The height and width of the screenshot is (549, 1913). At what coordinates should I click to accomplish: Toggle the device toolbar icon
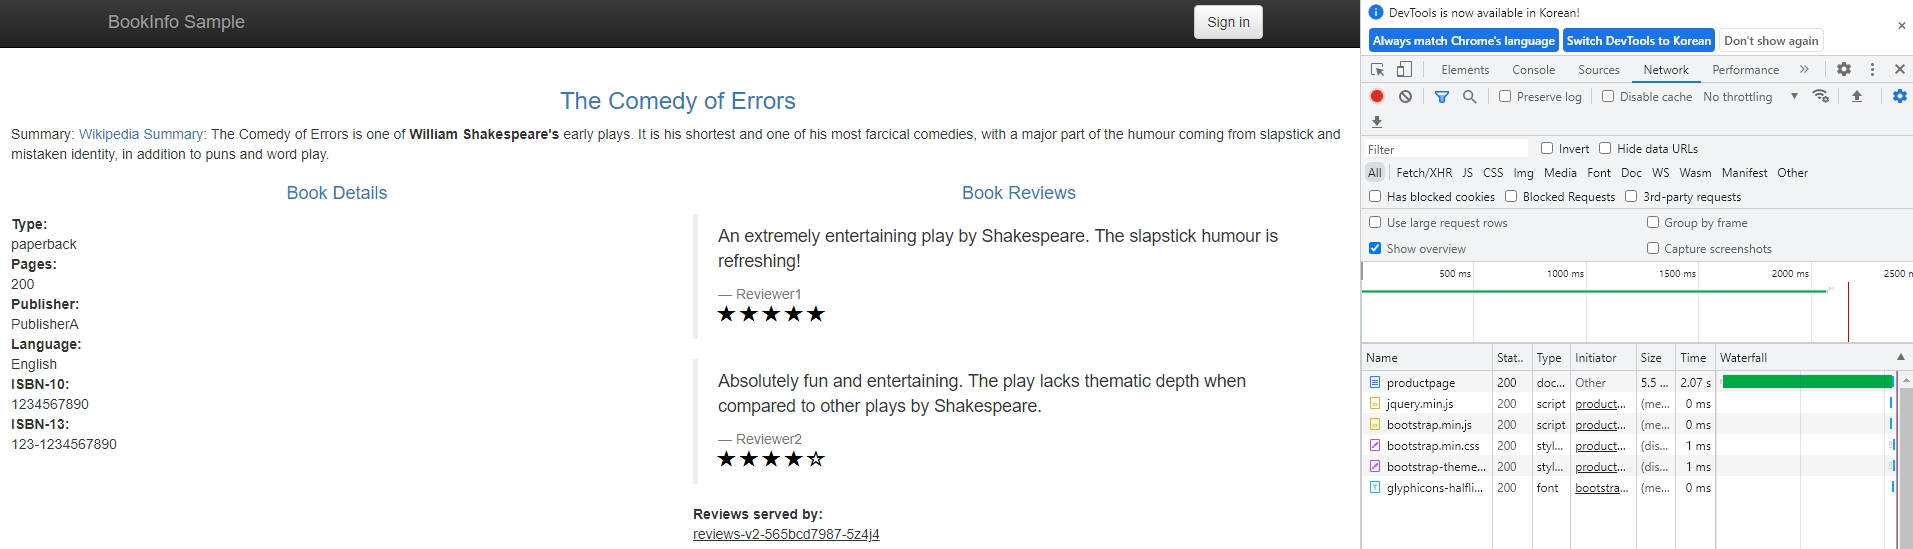point(1404,70)
